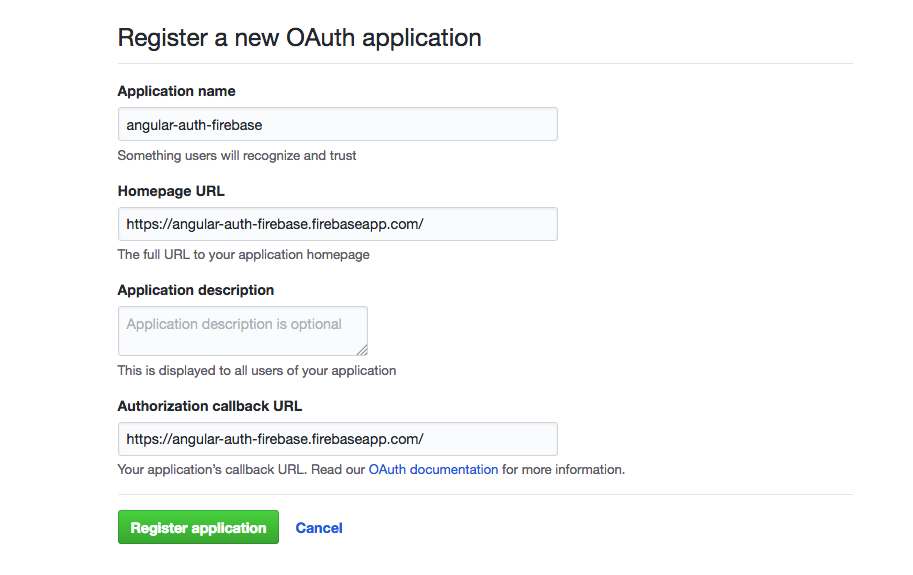The image size is (913, 575).
Task: Click the 'full URL to your application homepage' hint
Action: coord(243,255)
